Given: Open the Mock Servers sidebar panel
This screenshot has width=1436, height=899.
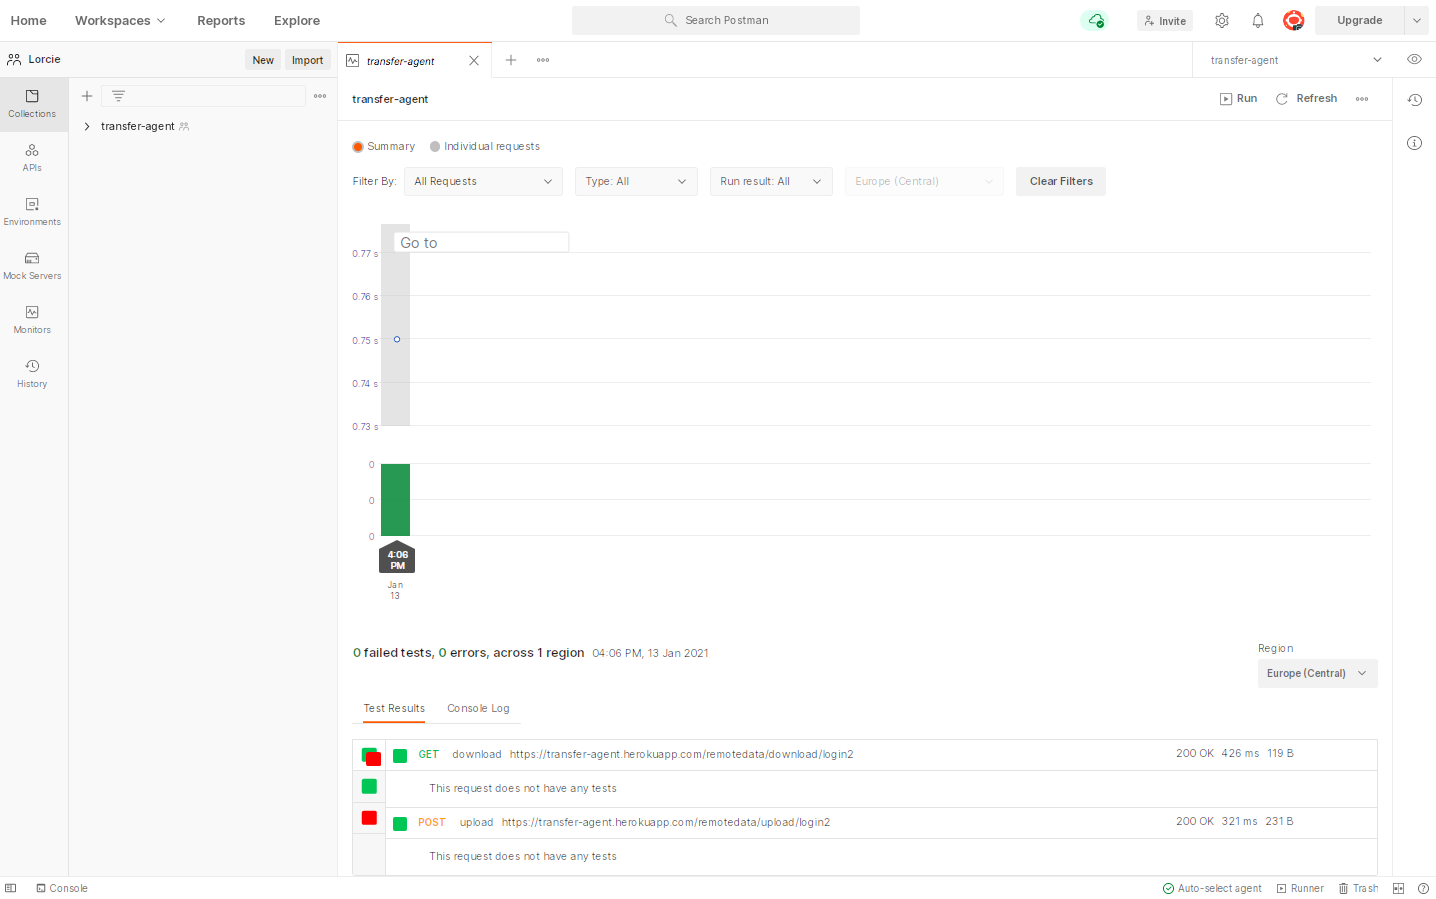Looking at the screenshot, I should (32, 266).
